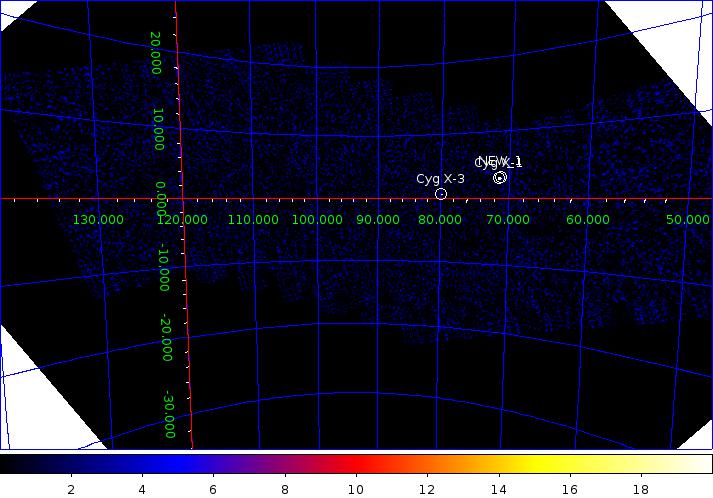Click the 20.000 latitude axis label
Viewport: 713px width, 498px height.
156,53
